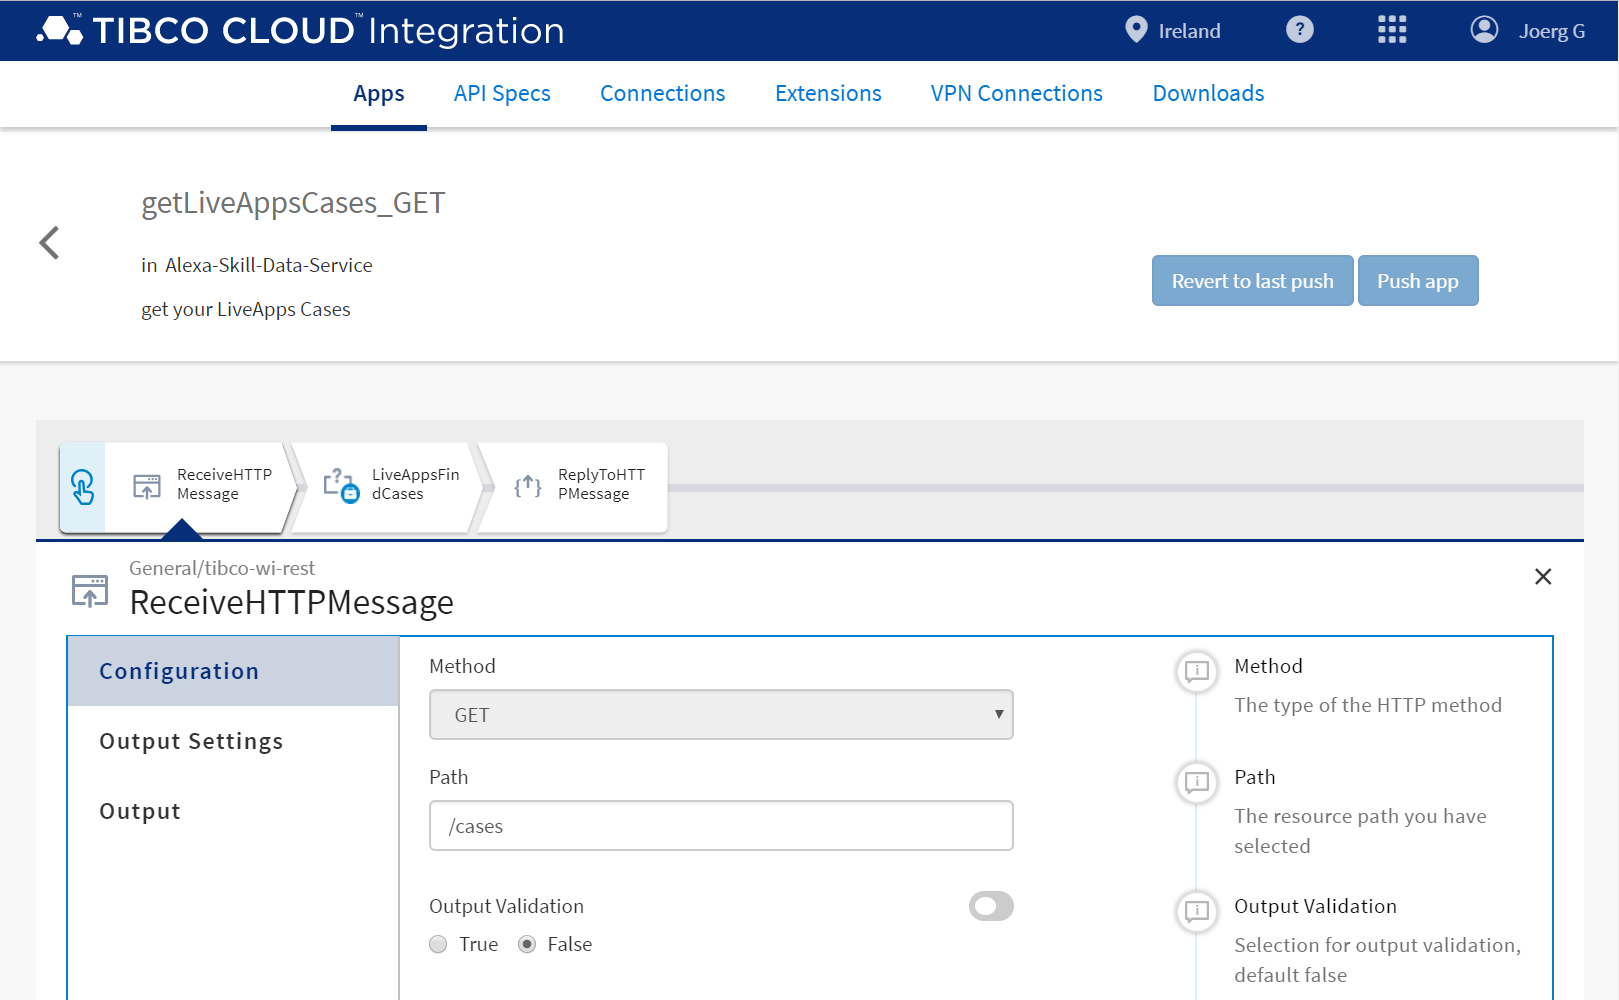Screen dimensions: 1619x1000
Task: Open the Output section
Action: click(x=233, y=811)
